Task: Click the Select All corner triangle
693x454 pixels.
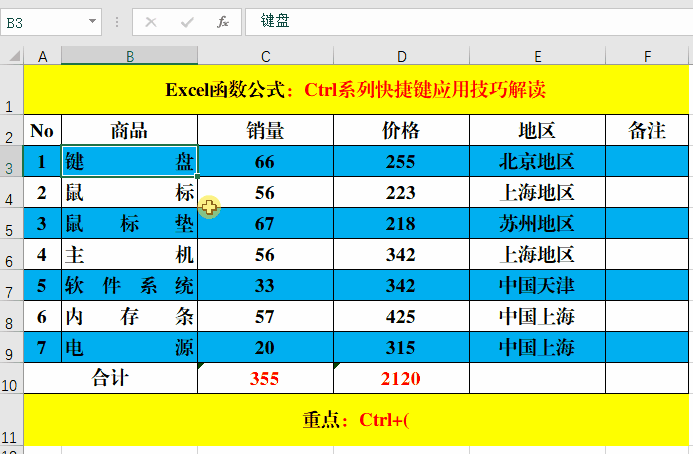Action: coord(15,56)
